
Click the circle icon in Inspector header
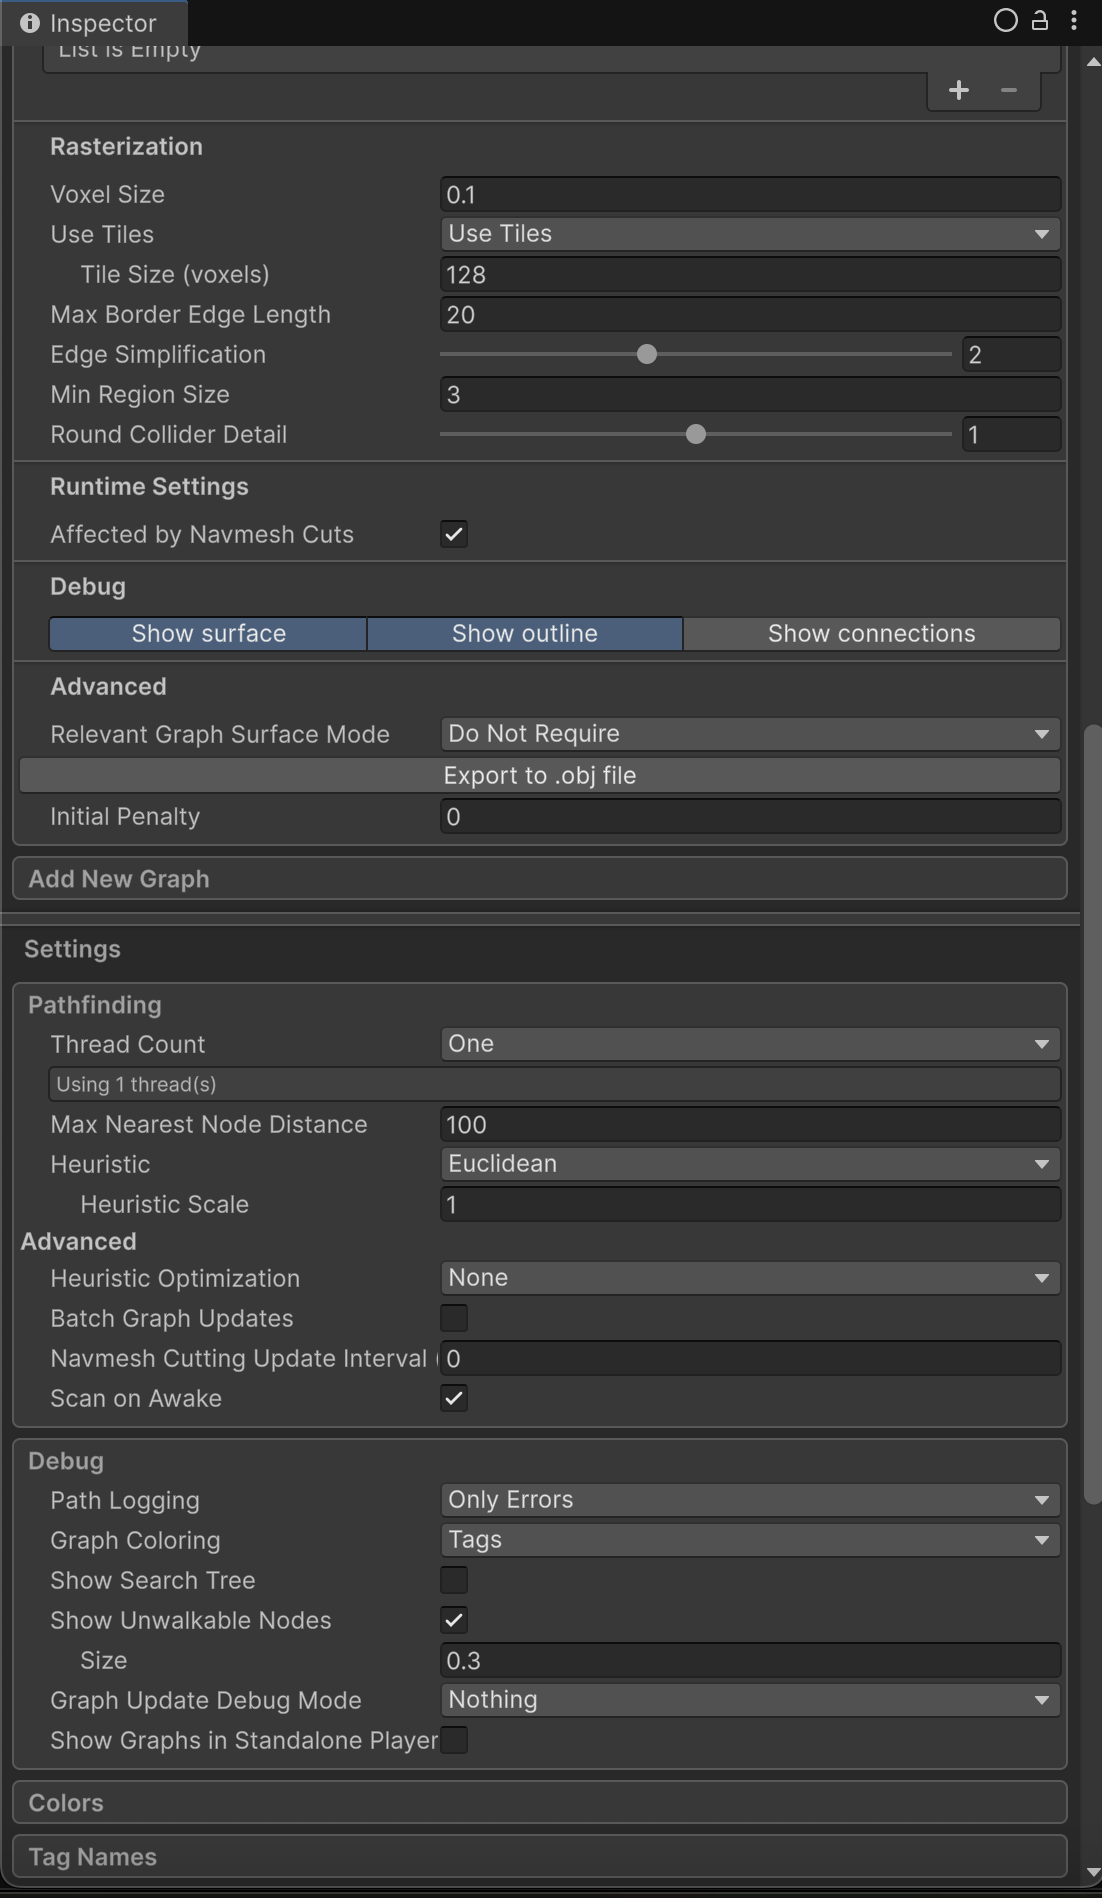[x=1005, y=21]
